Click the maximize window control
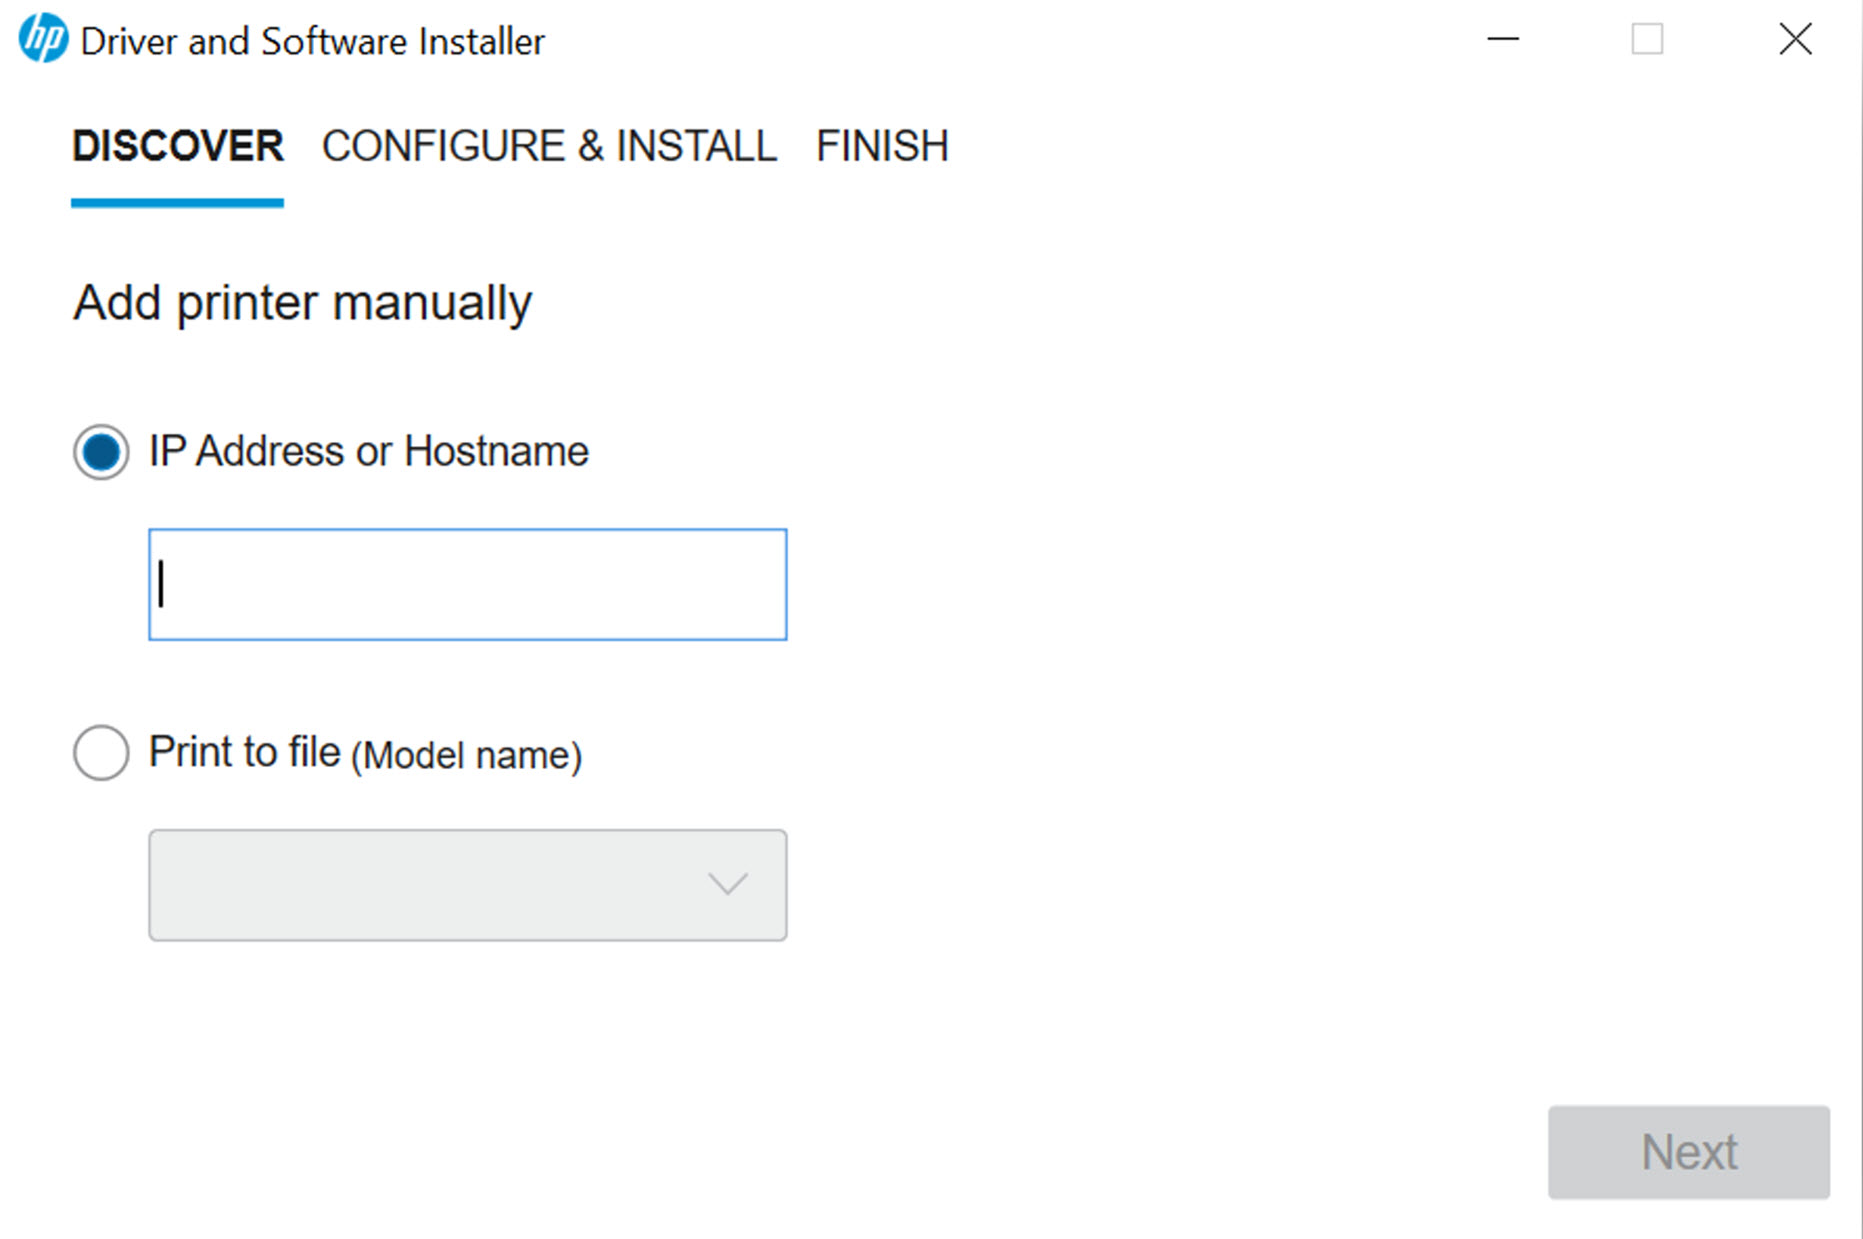1863x1239 pixels. tap(1647, 40)
